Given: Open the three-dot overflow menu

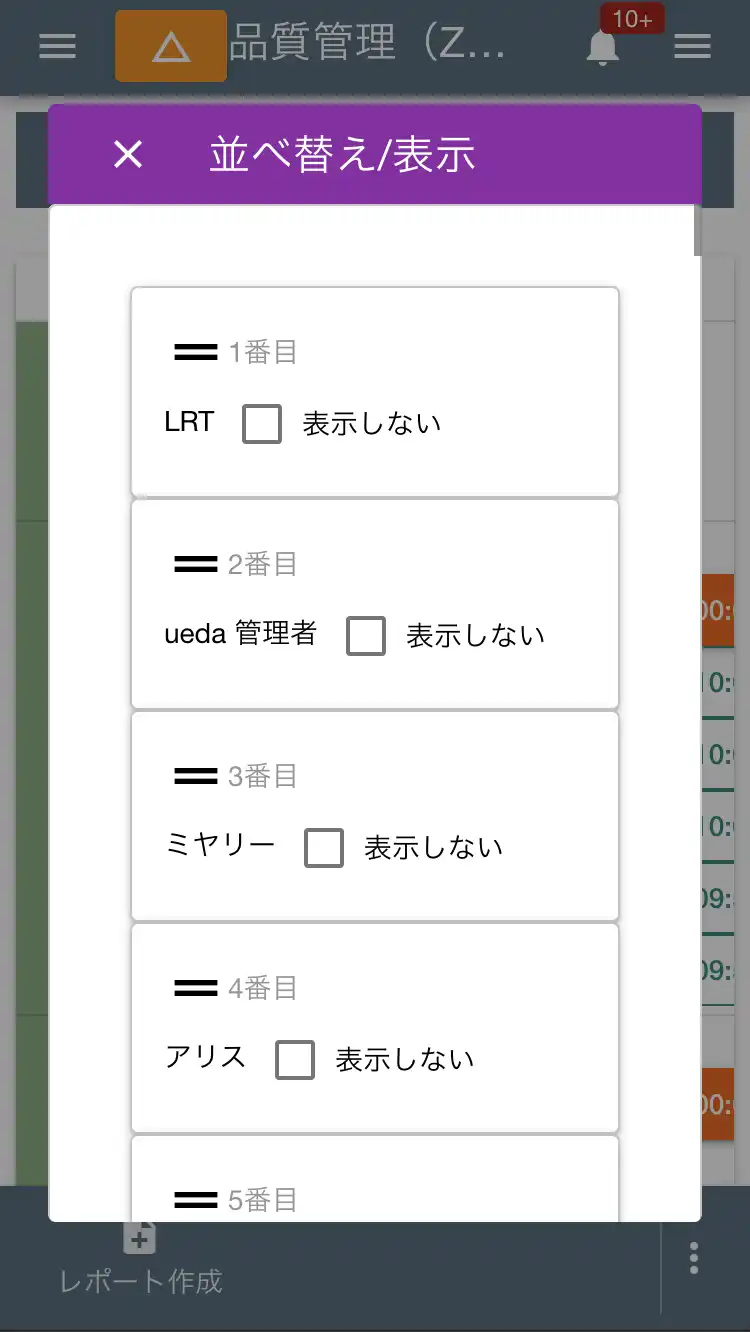Looking at the screenshot, I should tap(692, 1258).
